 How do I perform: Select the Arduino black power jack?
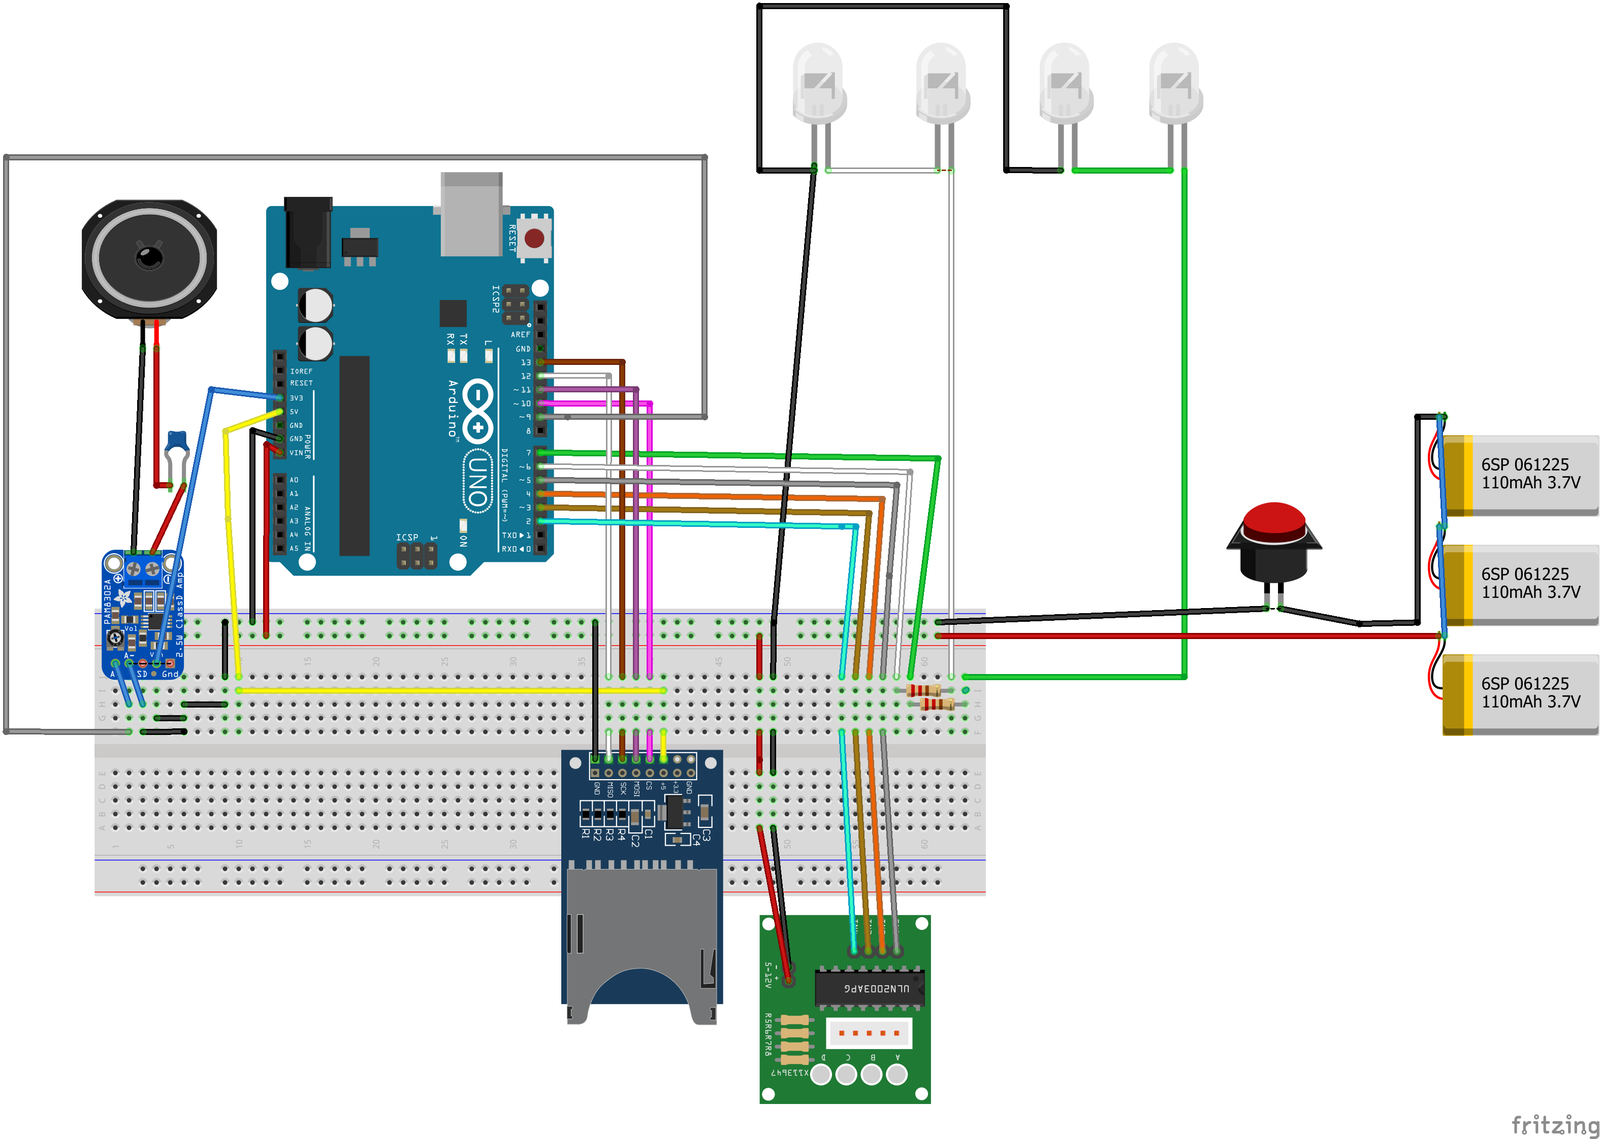point(308,232)
